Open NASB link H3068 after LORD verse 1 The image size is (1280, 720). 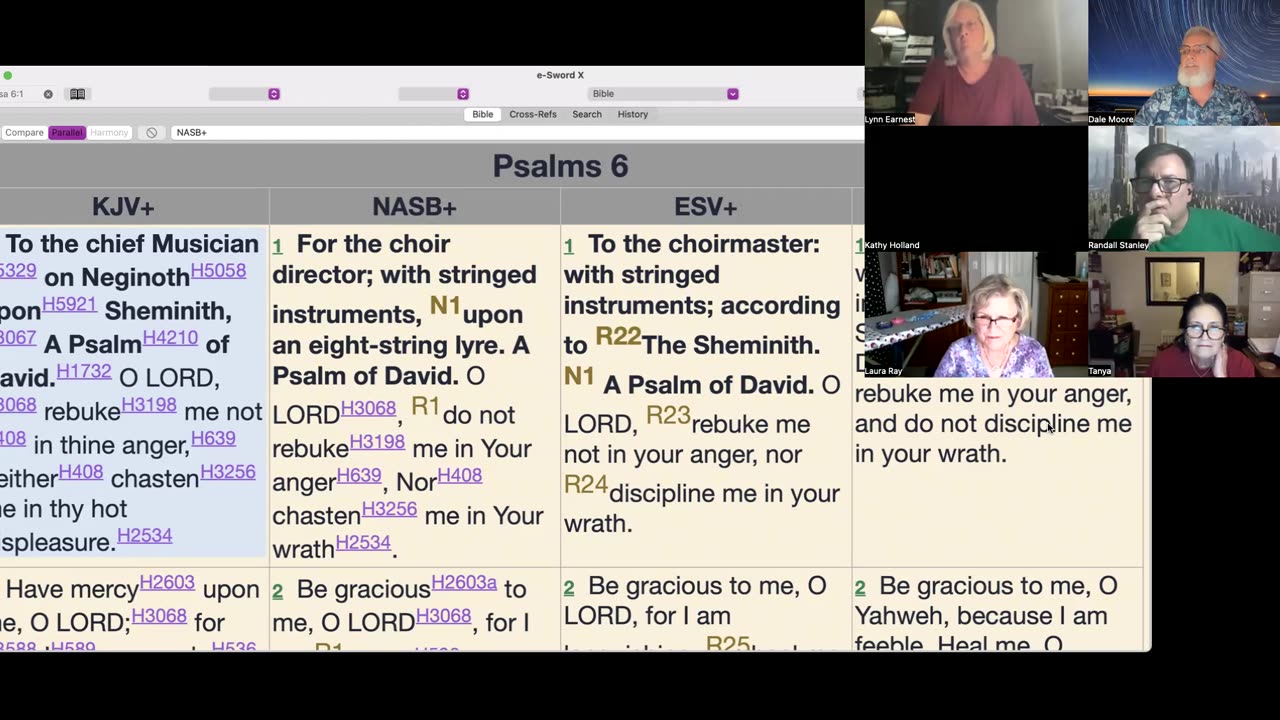click(x=368, y=408)
